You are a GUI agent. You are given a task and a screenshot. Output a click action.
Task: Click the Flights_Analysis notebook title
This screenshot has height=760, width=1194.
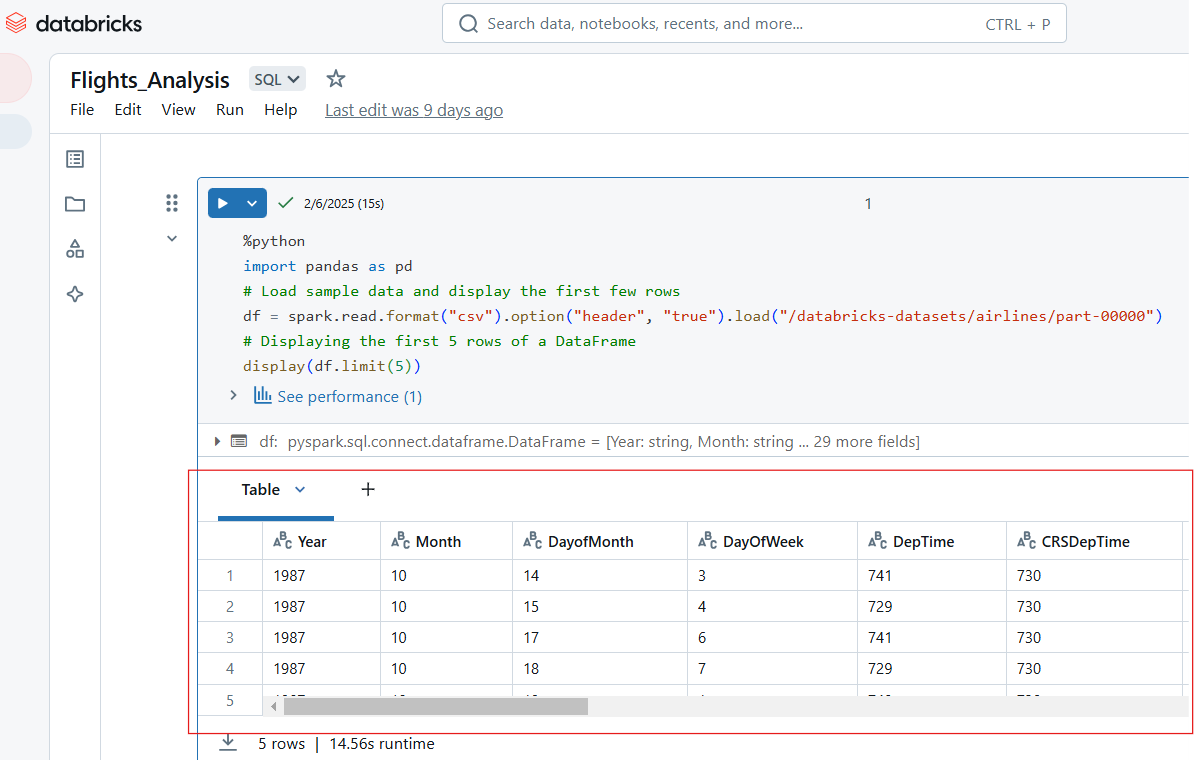click(x=149, y=80)
